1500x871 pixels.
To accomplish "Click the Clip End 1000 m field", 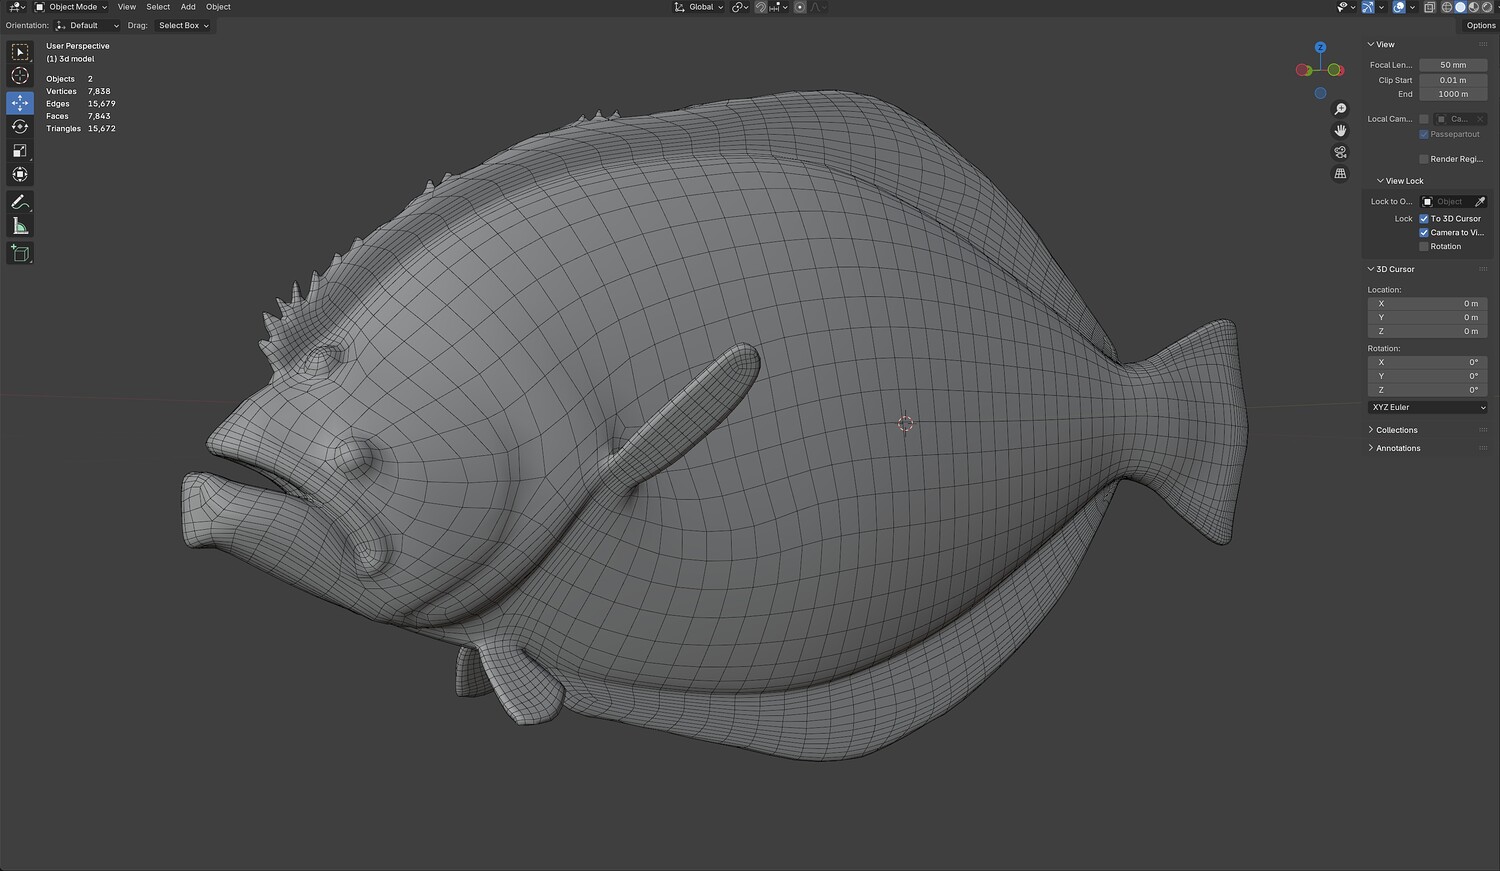I will click(1453, 94).
